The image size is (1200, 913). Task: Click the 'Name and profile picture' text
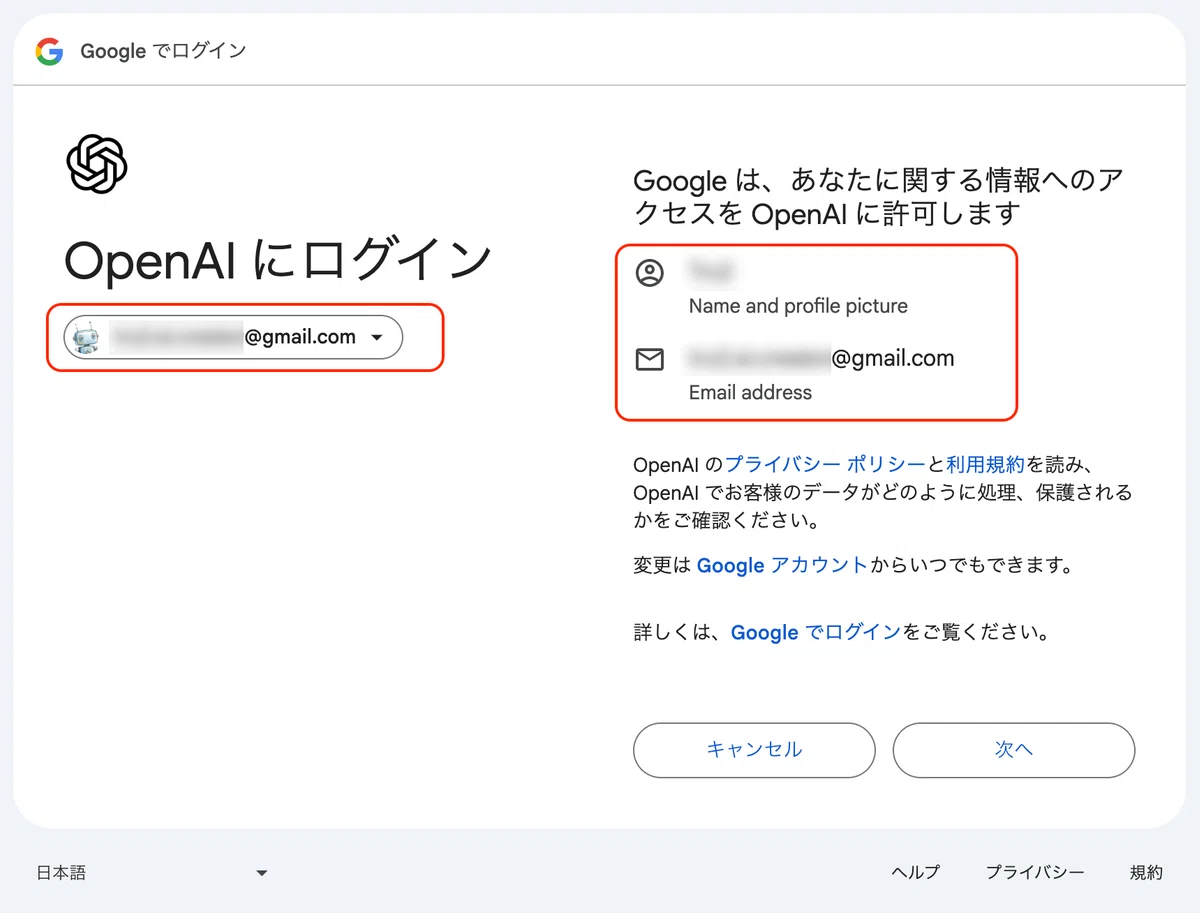click(798, 306)
